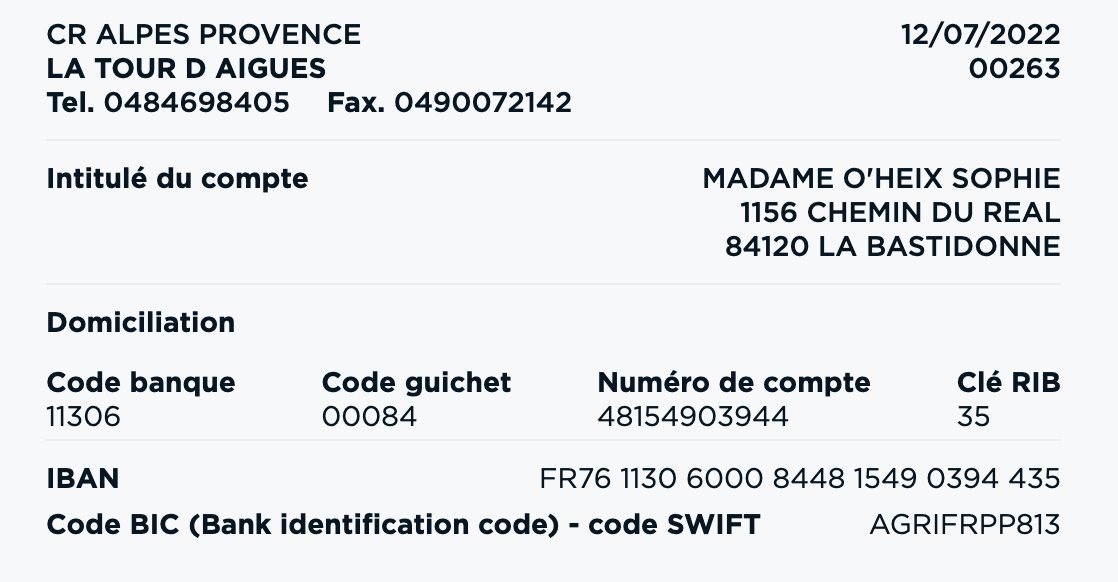The height and width of the screenshot is (582, 1118).
Task: Click the IBAN number value
Action: [800, 479]
